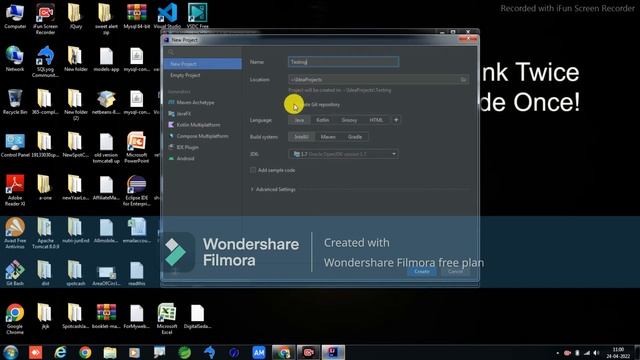Open Mysql 64-bit archive on desktop
Viewport: 640px width, 360px height.
click(136, 16)
